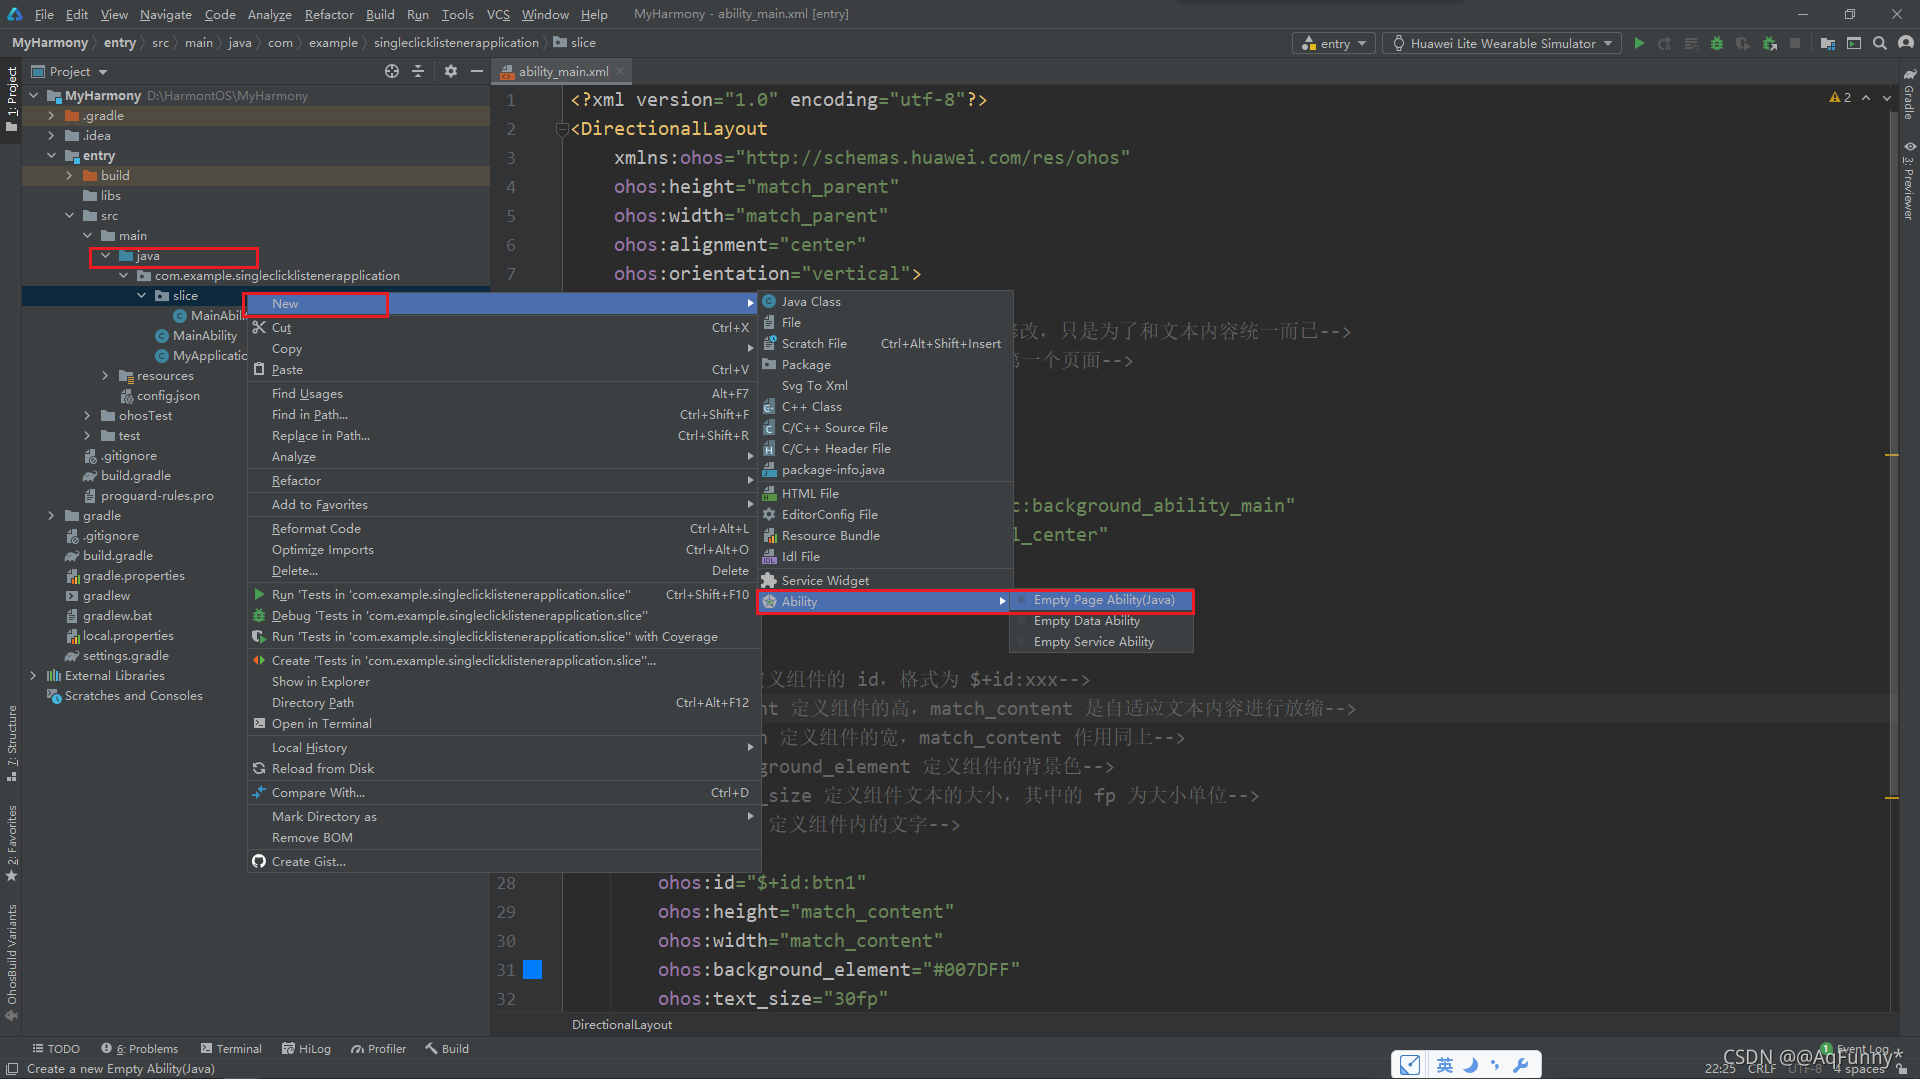Hide the Project panel with minus icon
This screenshot has width=1920, height=1079.
477,71
